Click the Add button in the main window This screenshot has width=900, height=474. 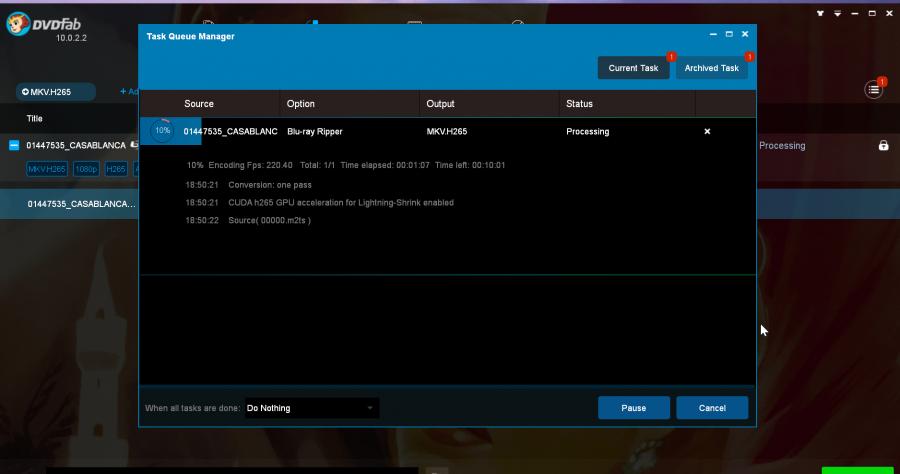click(129, 92)
